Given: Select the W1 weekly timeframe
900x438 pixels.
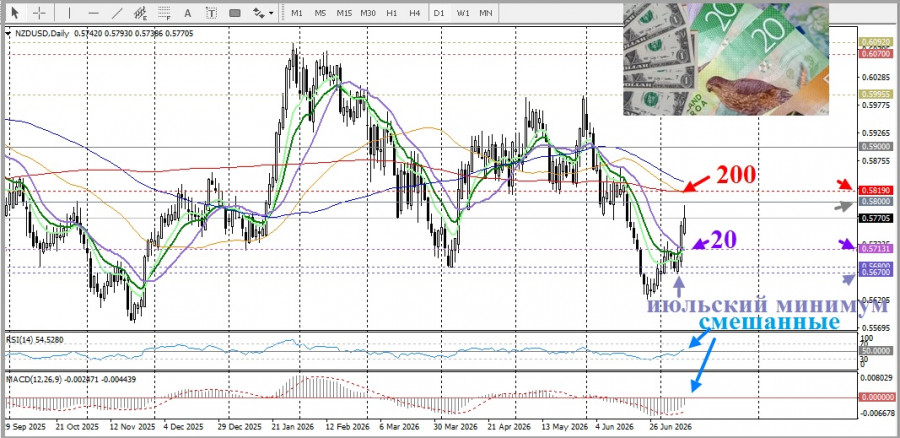Looking at the screenshot, I should [463, 12].
